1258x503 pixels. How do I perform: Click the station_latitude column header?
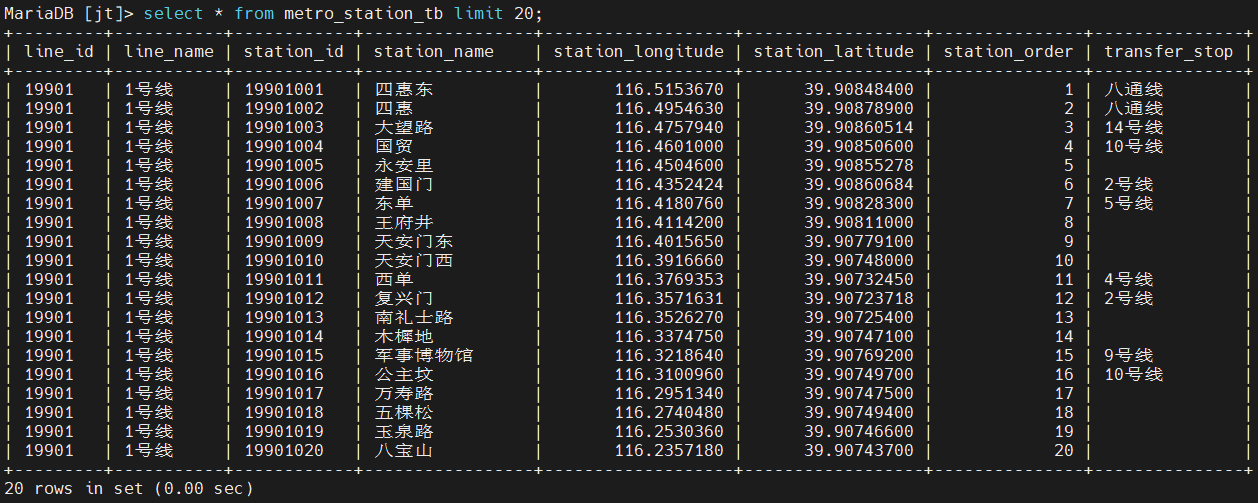pos(833,51)
